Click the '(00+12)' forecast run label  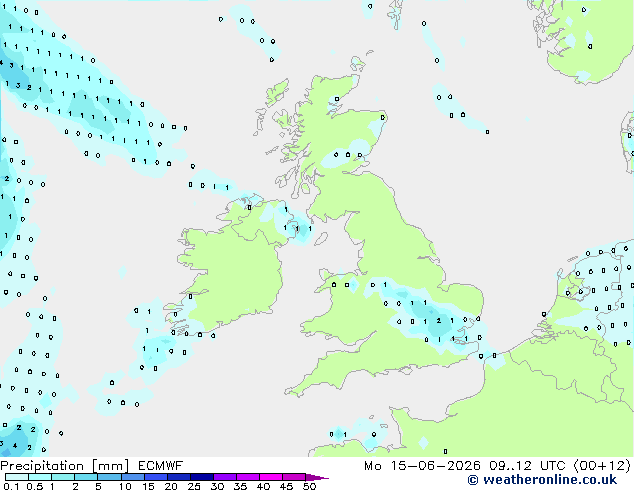[602, 466]
